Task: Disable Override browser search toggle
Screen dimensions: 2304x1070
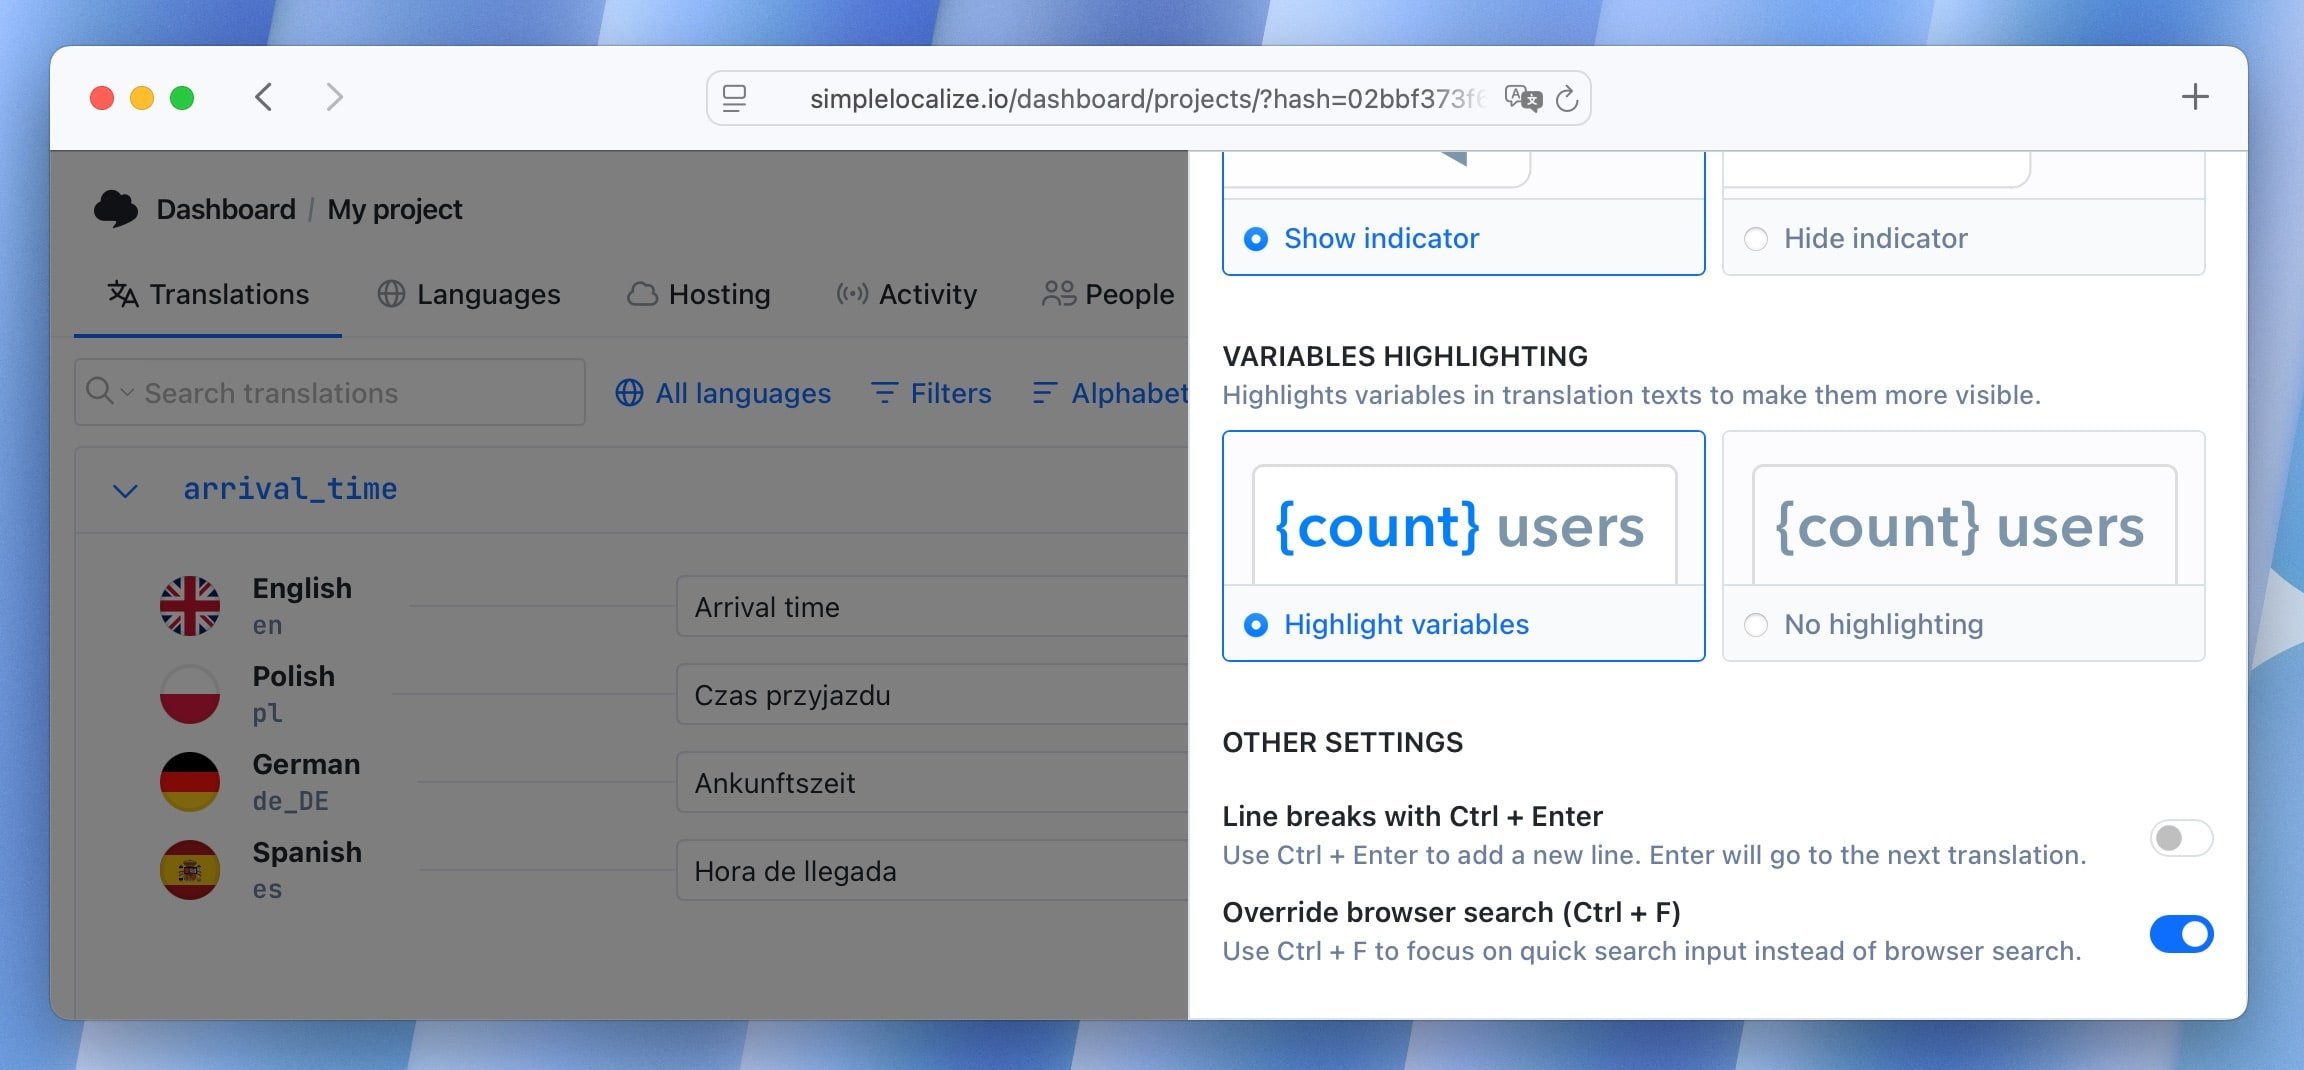Action: point(2181,933)
